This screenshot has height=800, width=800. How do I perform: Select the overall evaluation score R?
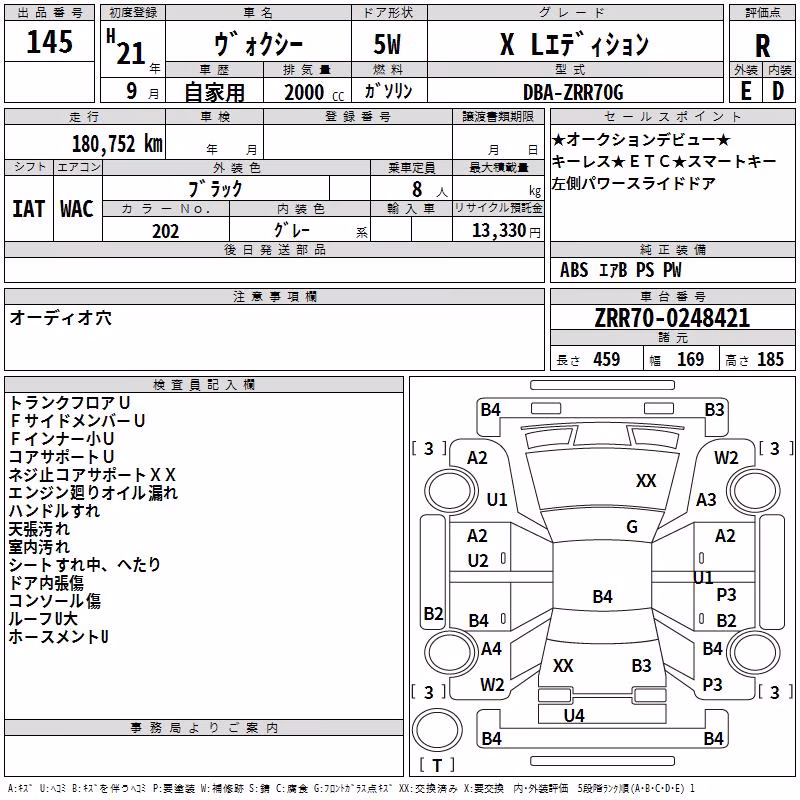point(762,46)
